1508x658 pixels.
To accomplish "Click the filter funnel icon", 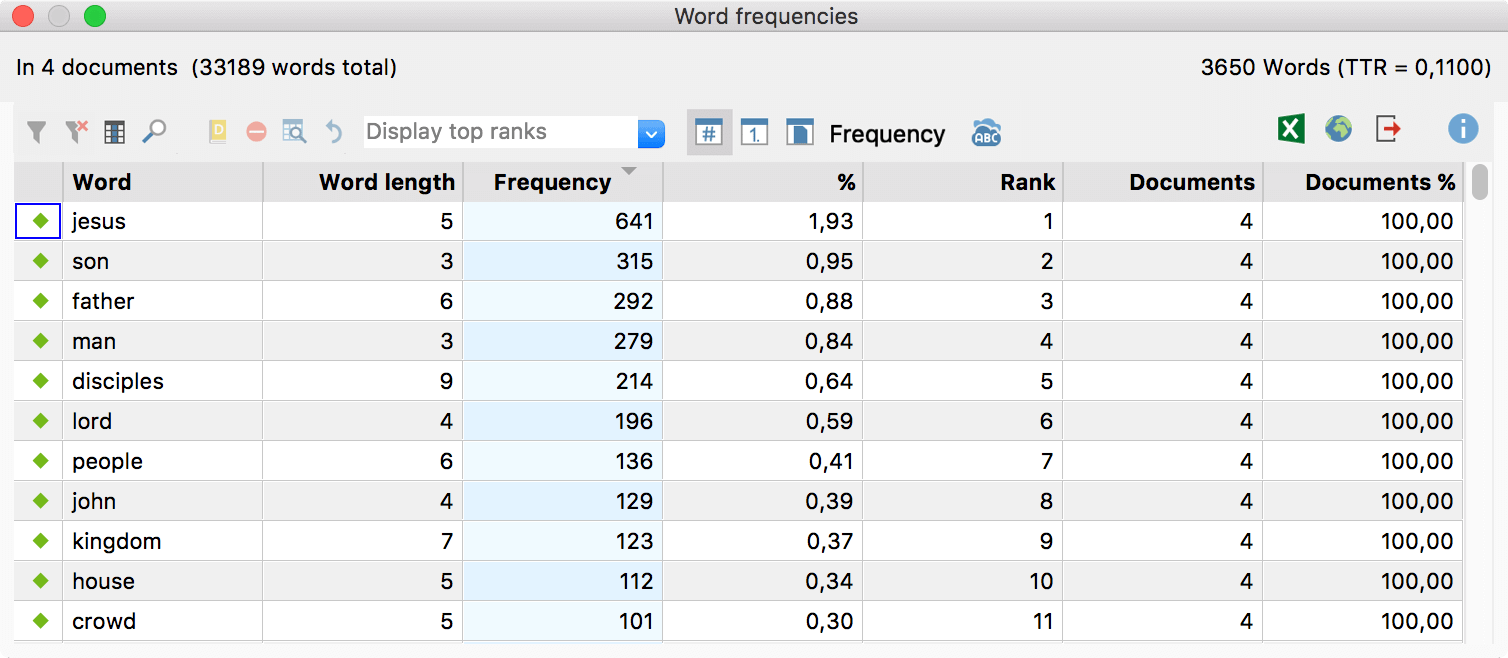I will pyautogui.click(x=36, y=132).
